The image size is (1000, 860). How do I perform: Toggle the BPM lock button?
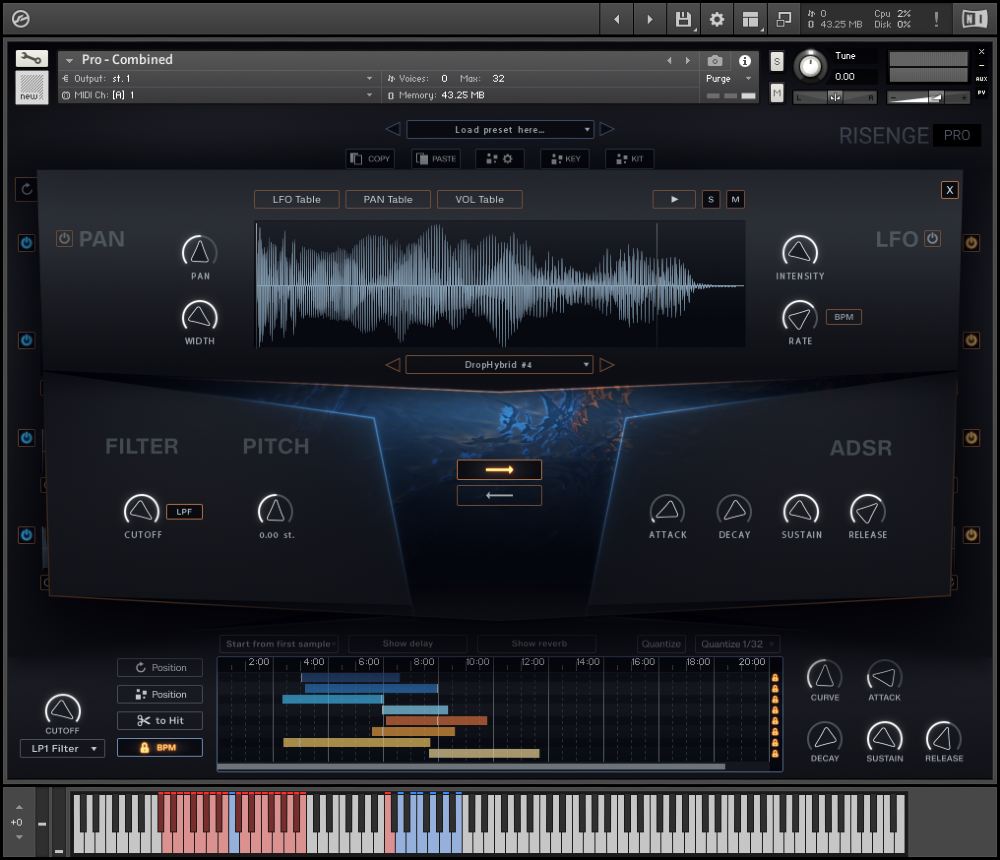pos(160,747)
